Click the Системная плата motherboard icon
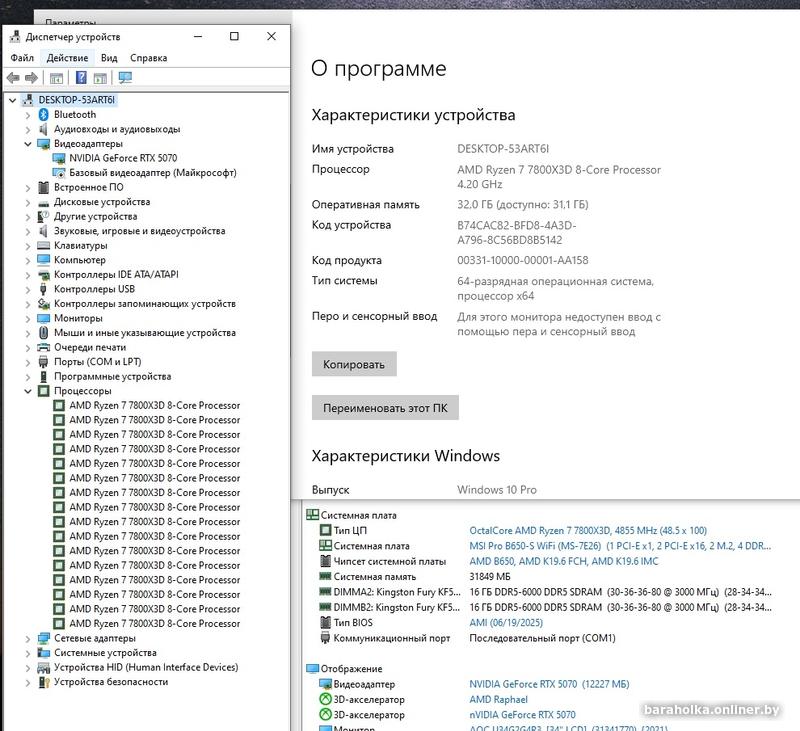The image size is (800, 731). (312, 515)
